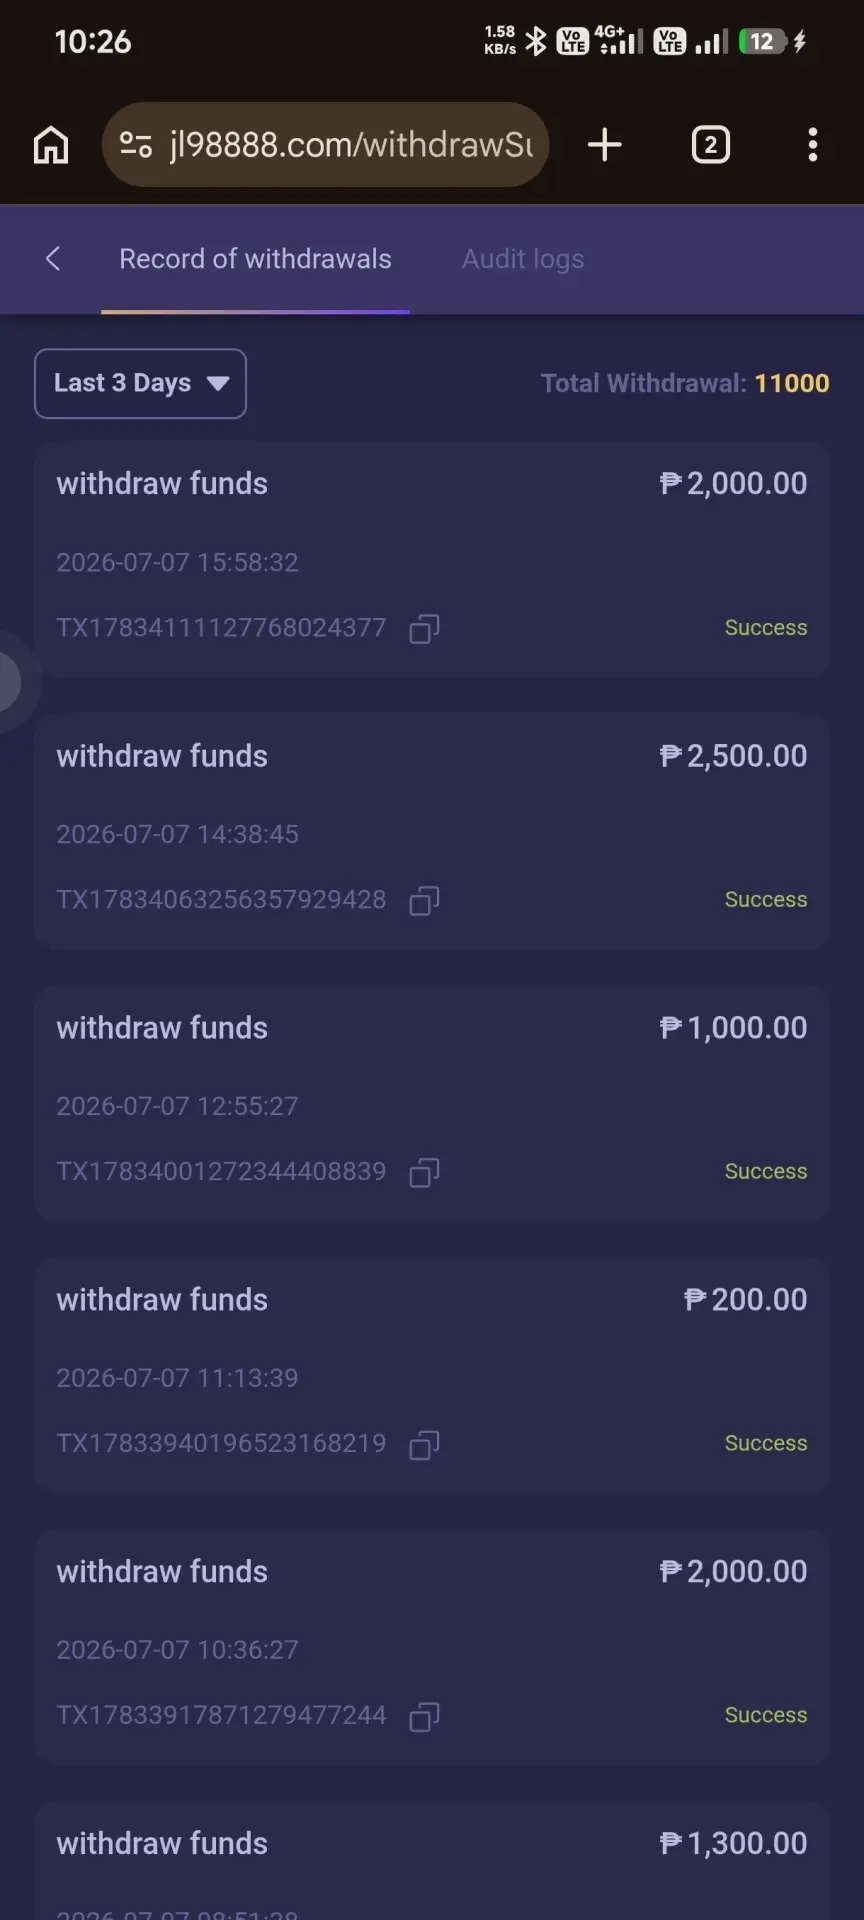The width and height of the screenshot is (864, 1920).
Task: Open a new tab with plus icon
Action: tap(604, 145)
